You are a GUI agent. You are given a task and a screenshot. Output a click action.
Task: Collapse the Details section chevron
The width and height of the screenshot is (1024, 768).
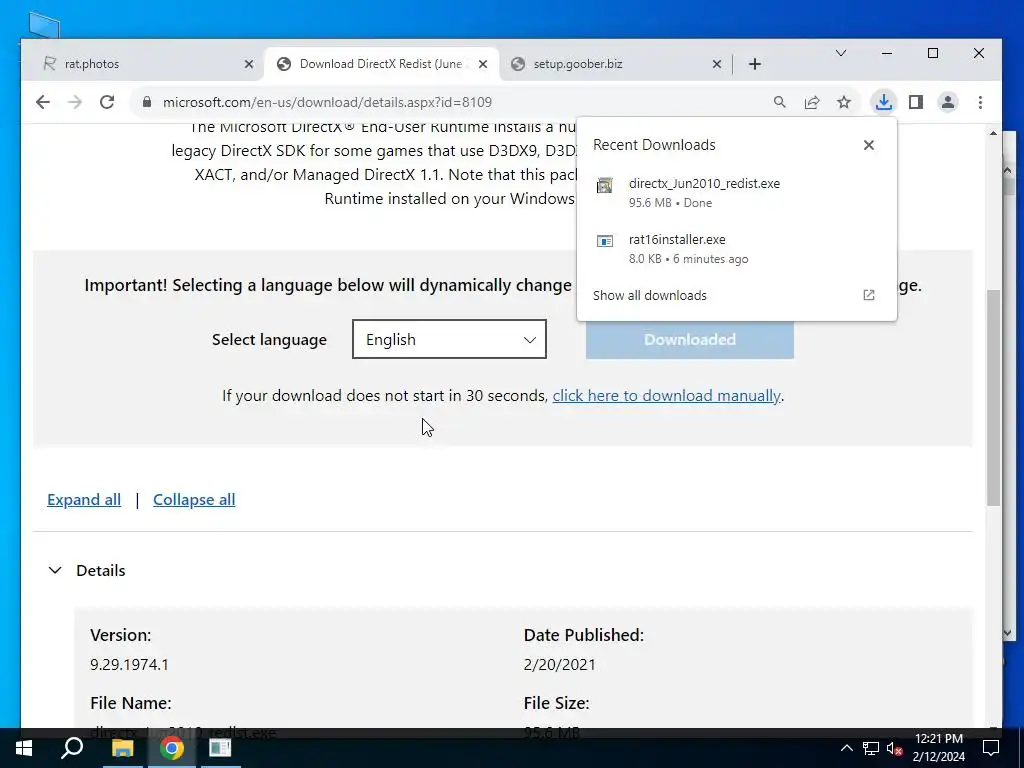pos(55,570)
